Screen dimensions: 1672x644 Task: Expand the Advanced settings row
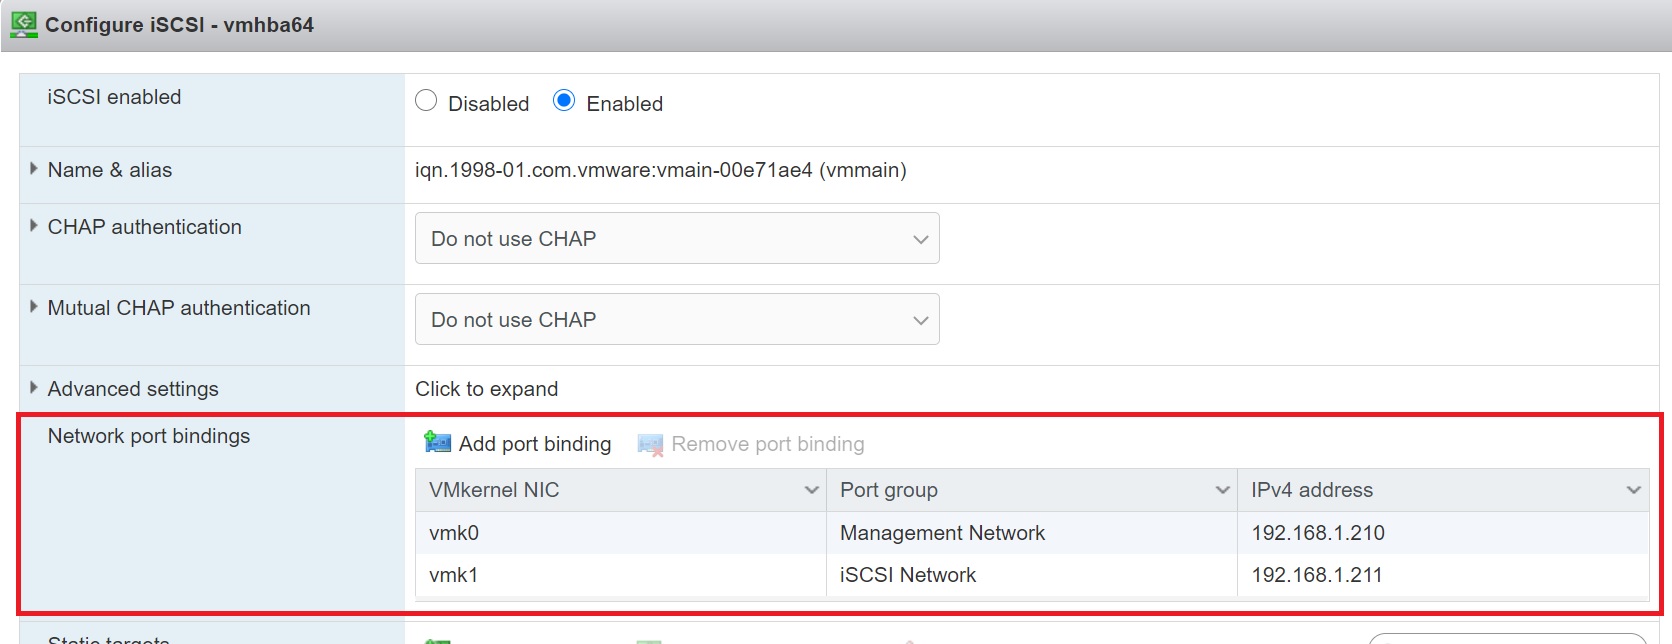point(34,388)
